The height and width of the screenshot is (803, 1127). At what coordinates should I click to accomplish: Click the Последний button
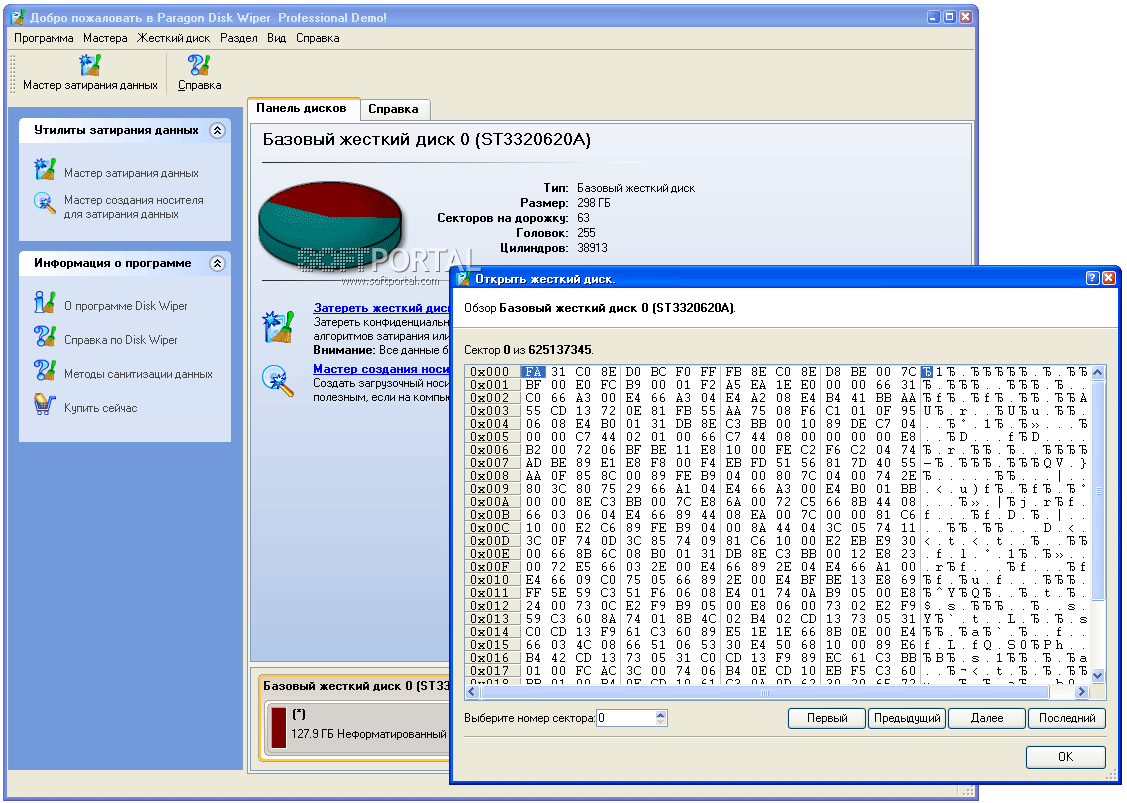click(x=1067, y=718)
